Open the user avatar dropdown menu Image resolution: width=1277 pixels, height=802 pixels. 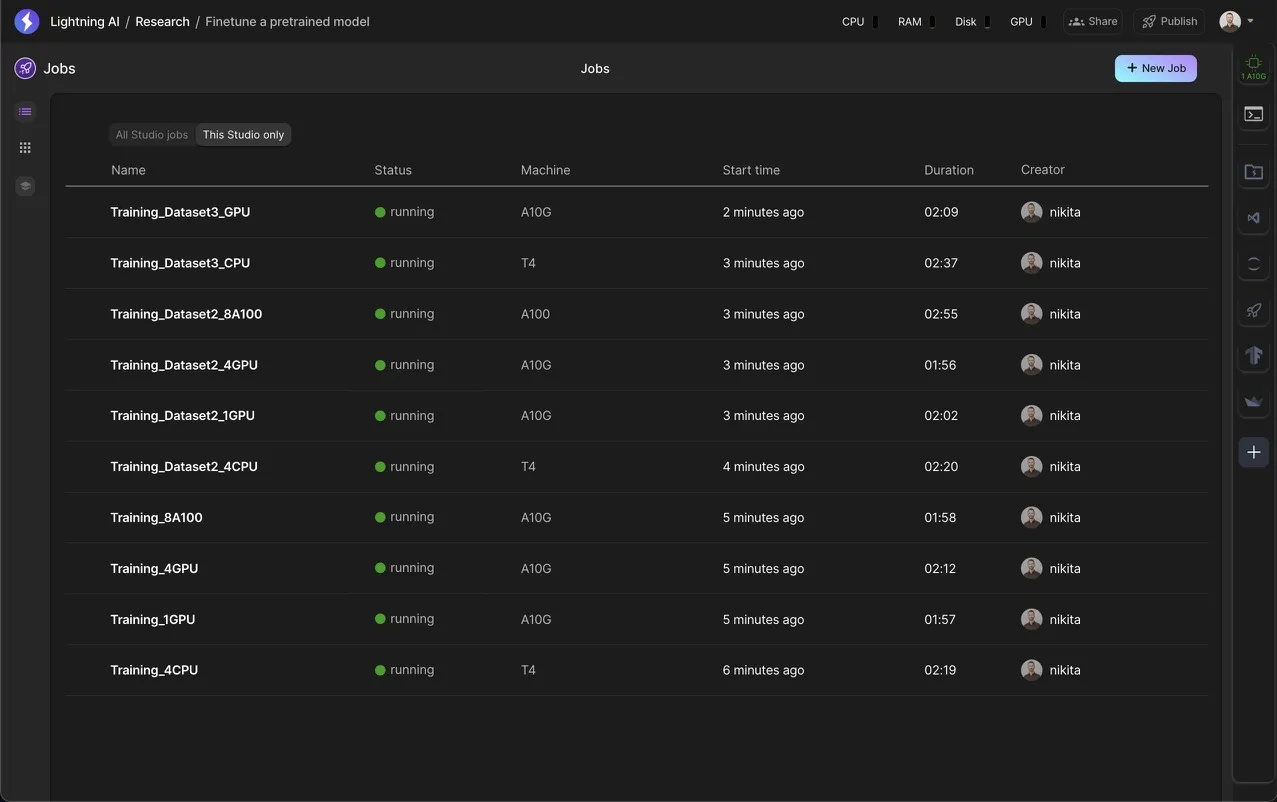[x=1237, y=21]
